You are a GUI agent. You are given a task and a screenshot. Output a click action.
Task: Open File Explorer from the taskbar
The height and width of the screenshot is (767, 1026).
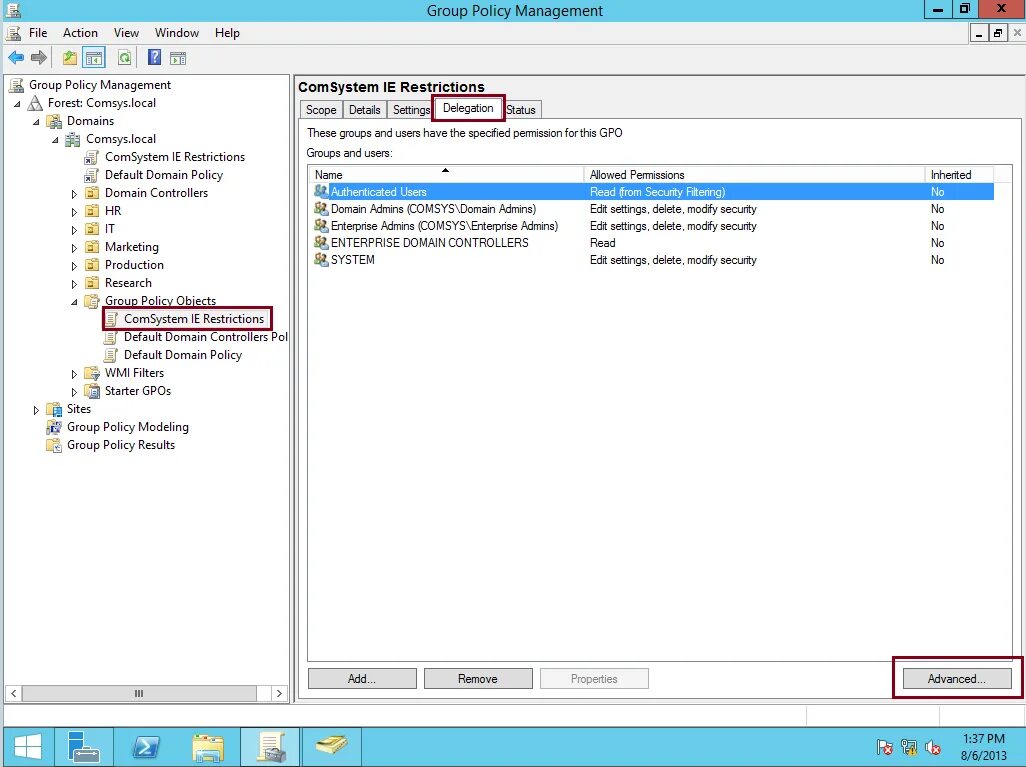[208, 747]
